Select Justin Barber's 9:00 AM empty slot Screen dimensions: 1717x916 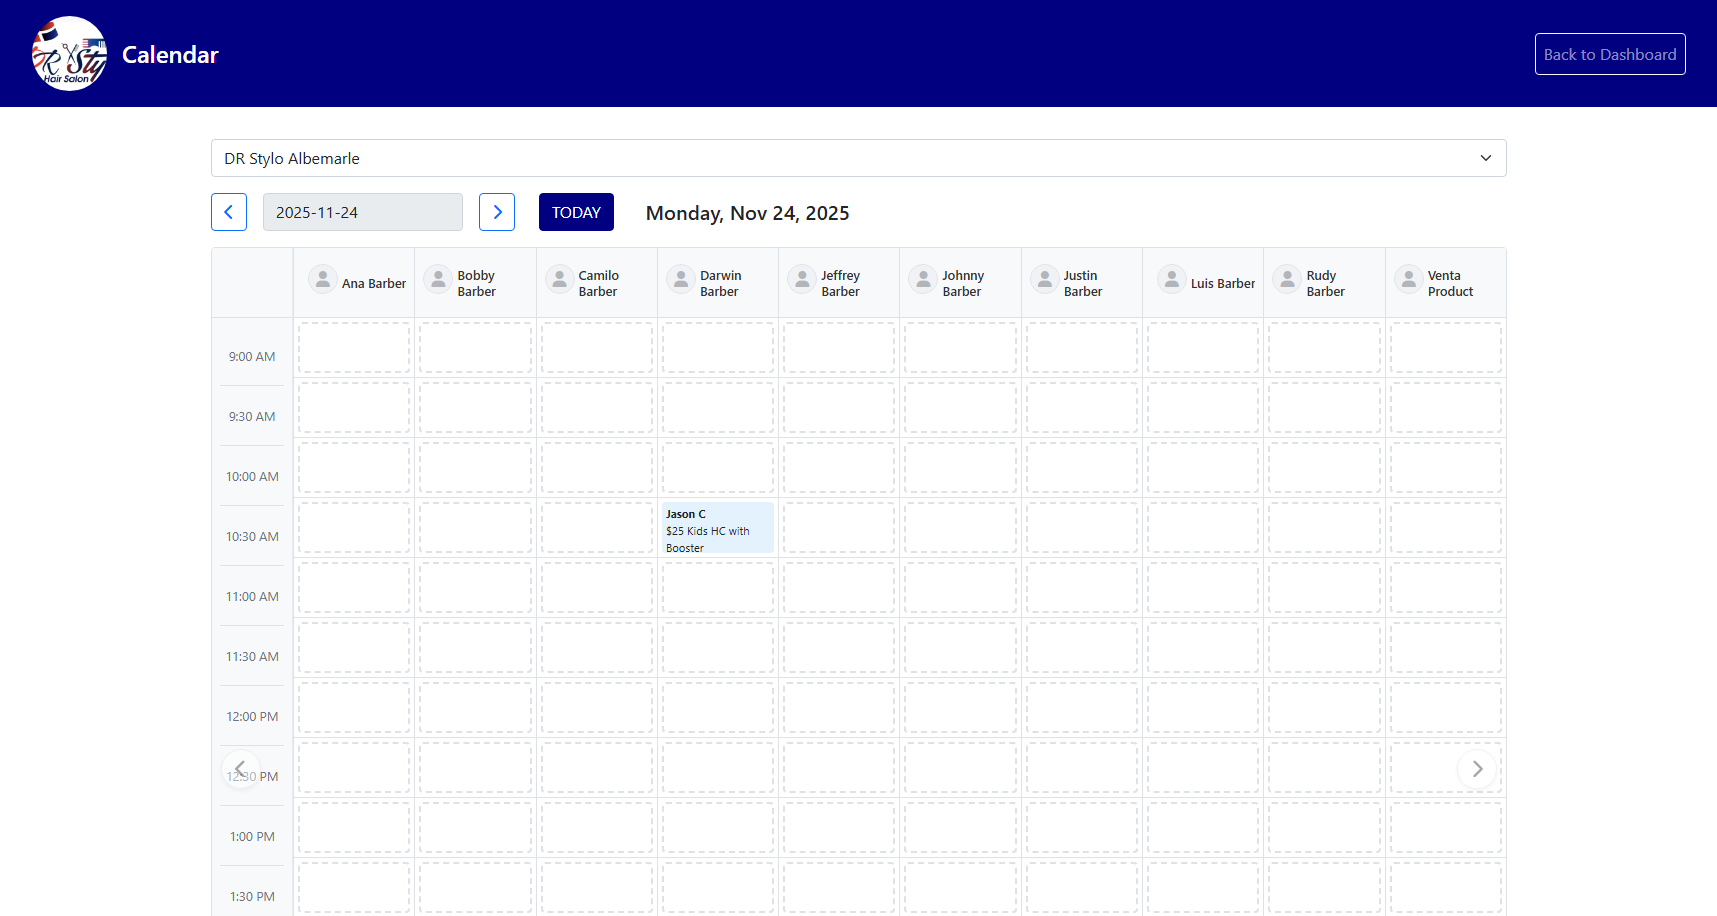click(1081, 347)
